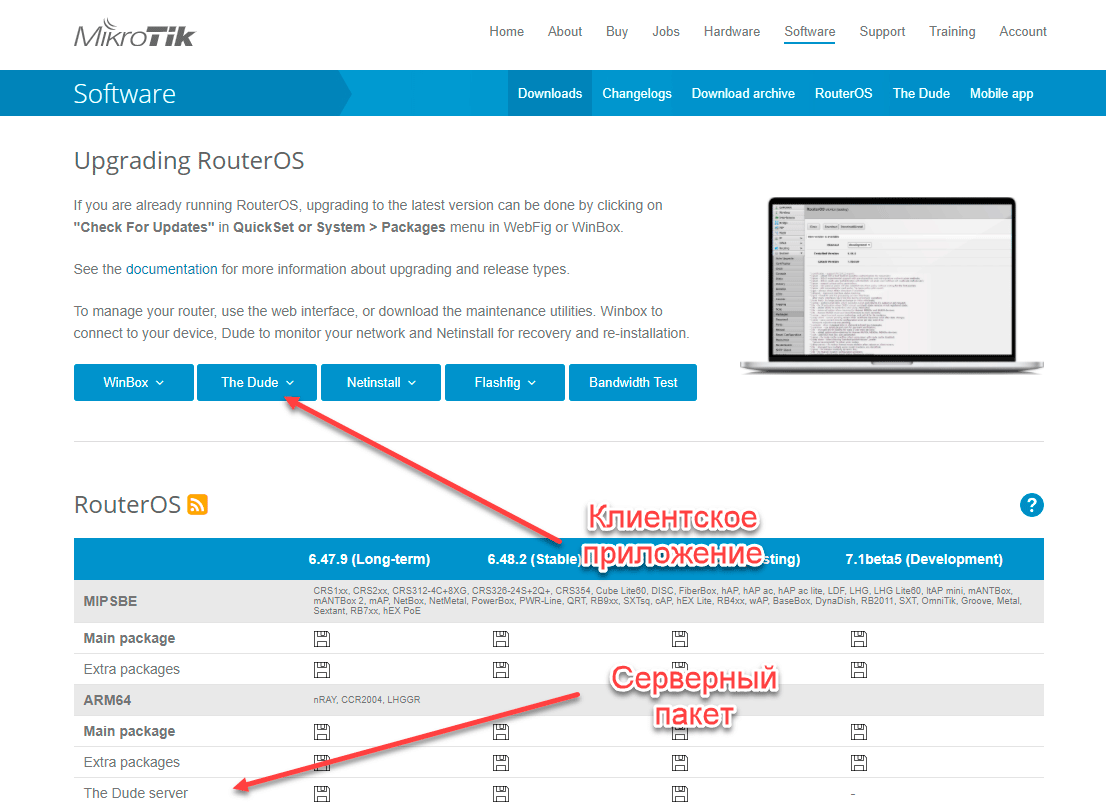Click the nRAY, CCR2004, LHGGR device list

tap(367, 700)
